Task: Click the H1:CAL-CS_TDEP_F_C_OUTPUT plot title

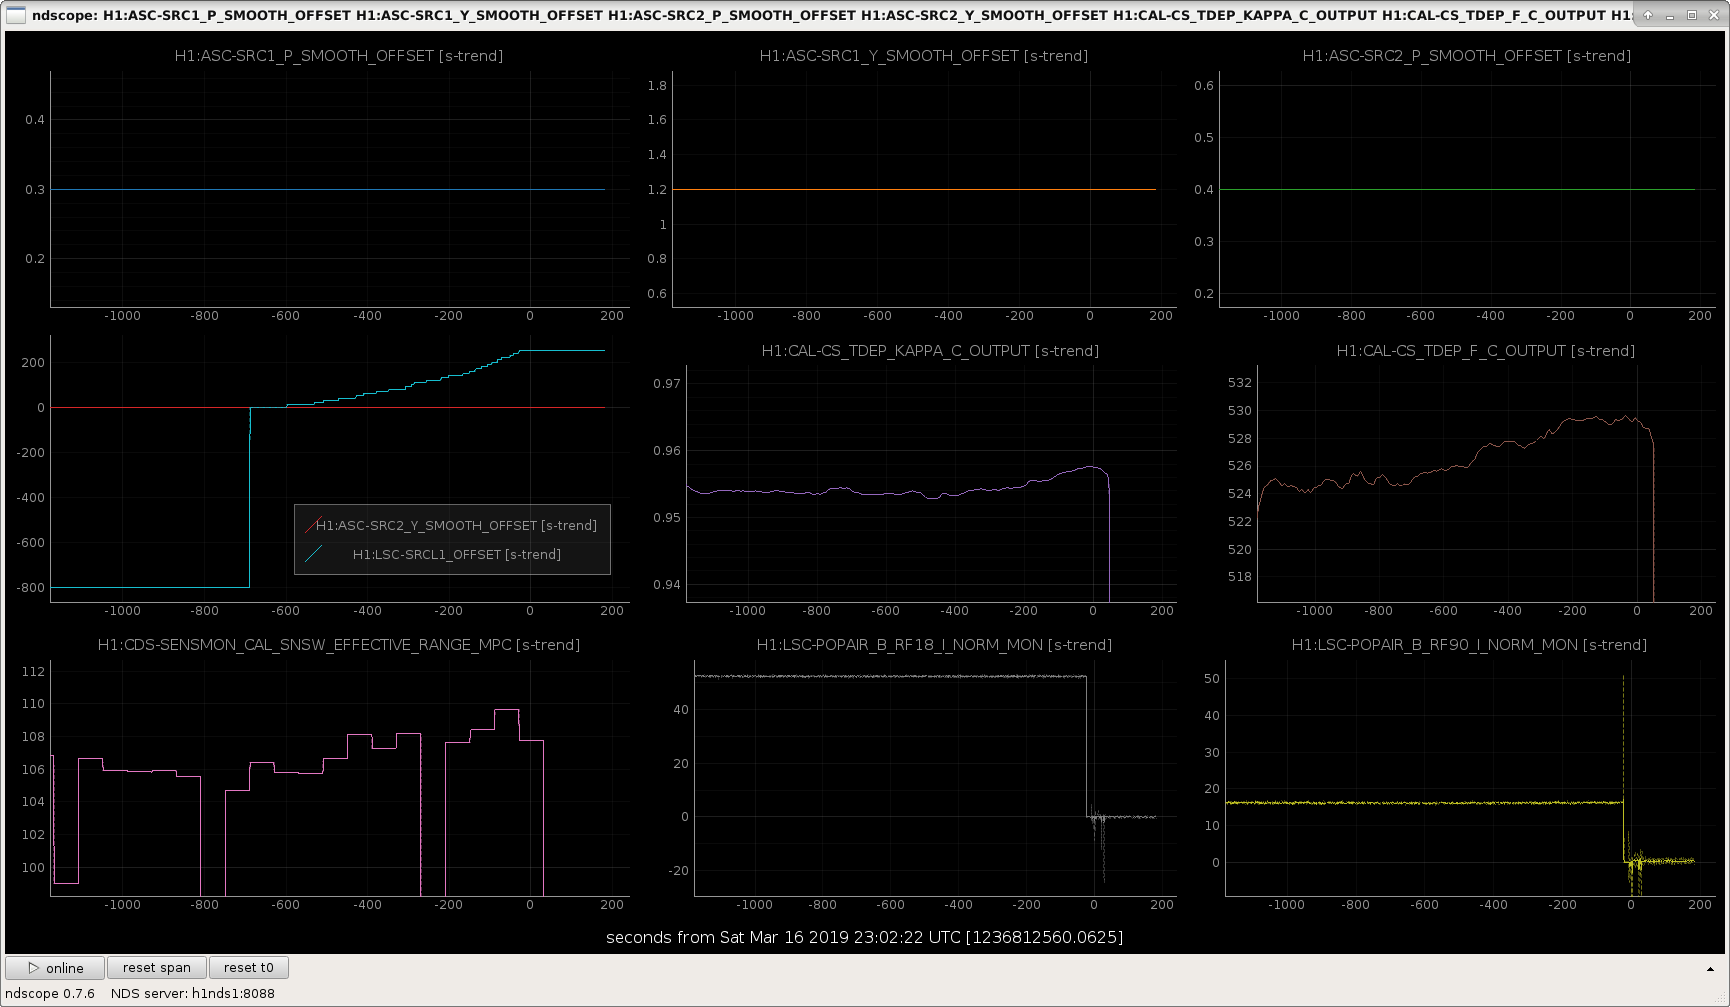Action: pyautogui.click(x=1486, y=351)
